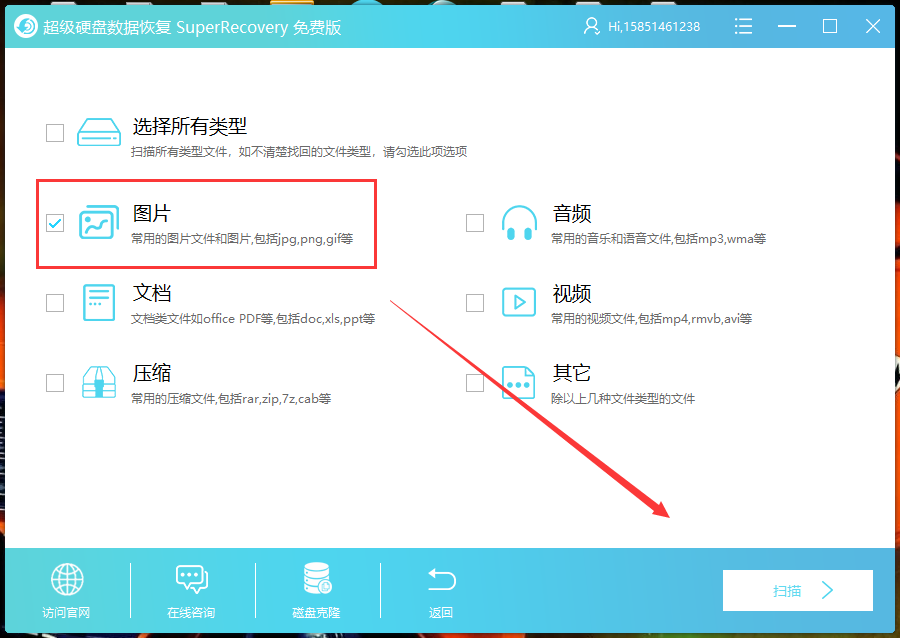Click the other file types icon
This screenshot has width=900, height=638.
[519, 383]
